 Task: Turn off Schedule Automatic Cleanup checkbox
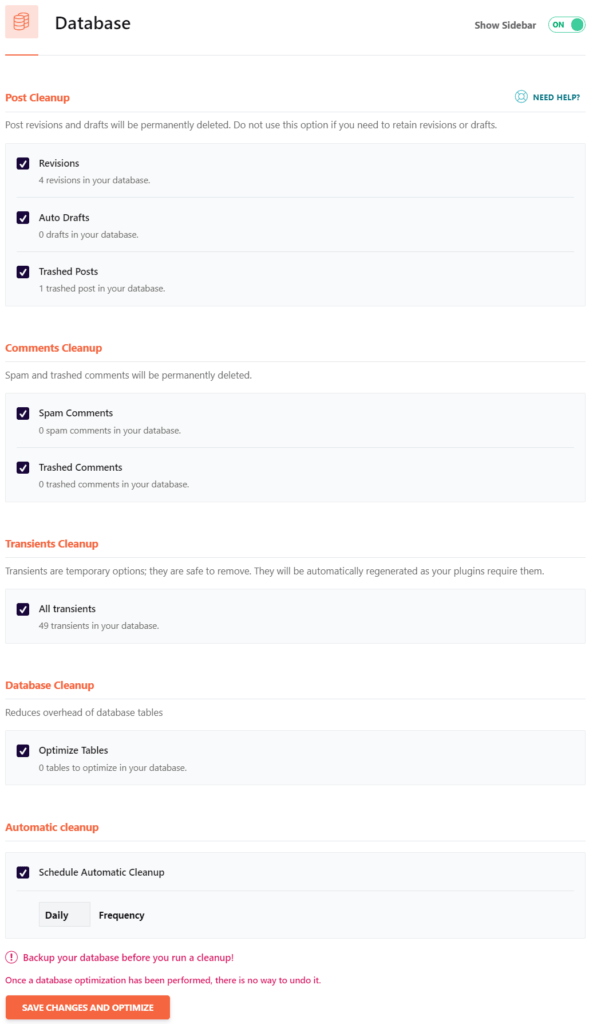coord(23,872)
